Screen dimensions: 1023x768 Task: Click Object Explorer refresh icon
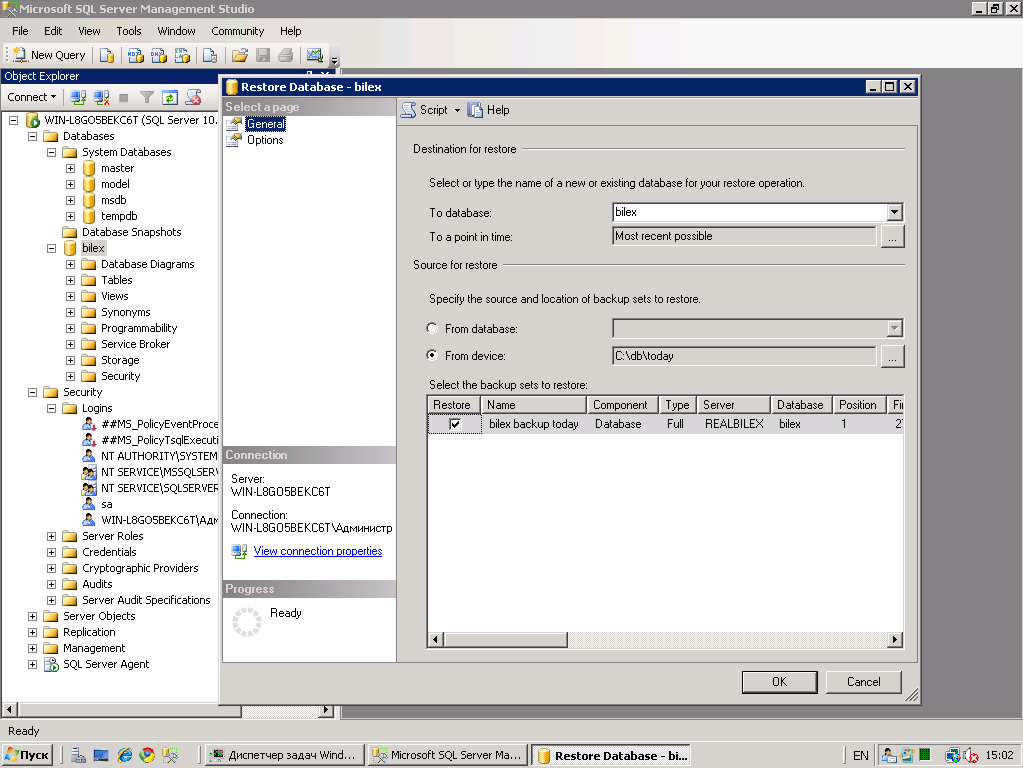point(170,97)
